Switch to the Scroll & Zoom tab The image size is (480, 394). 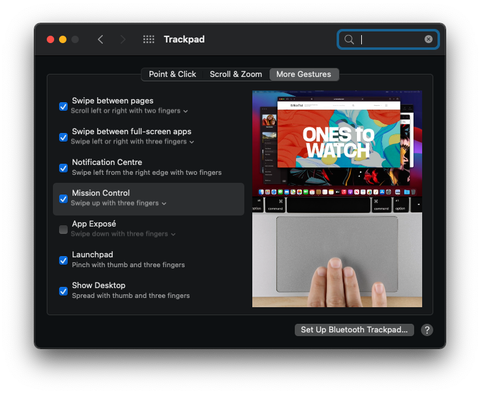click(236, 74)
